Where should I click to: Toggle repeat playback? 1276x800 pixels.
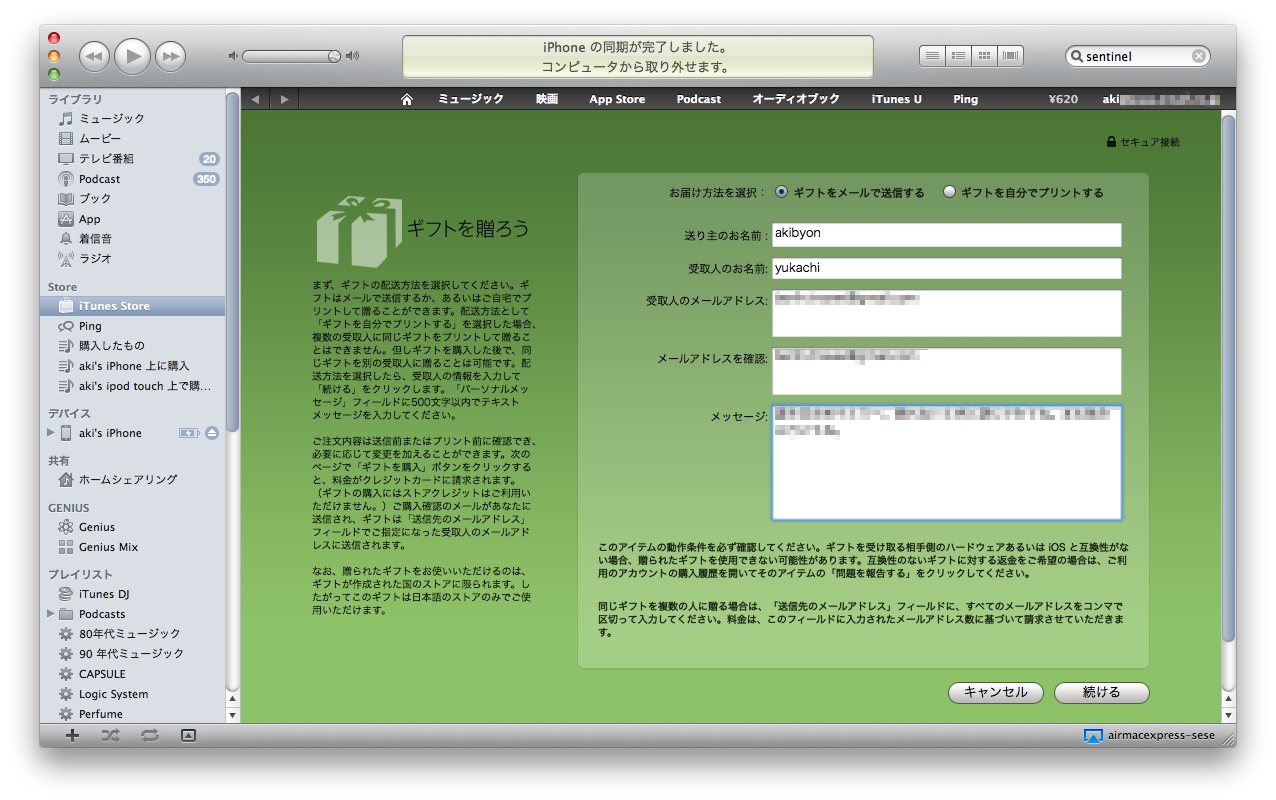149,735
